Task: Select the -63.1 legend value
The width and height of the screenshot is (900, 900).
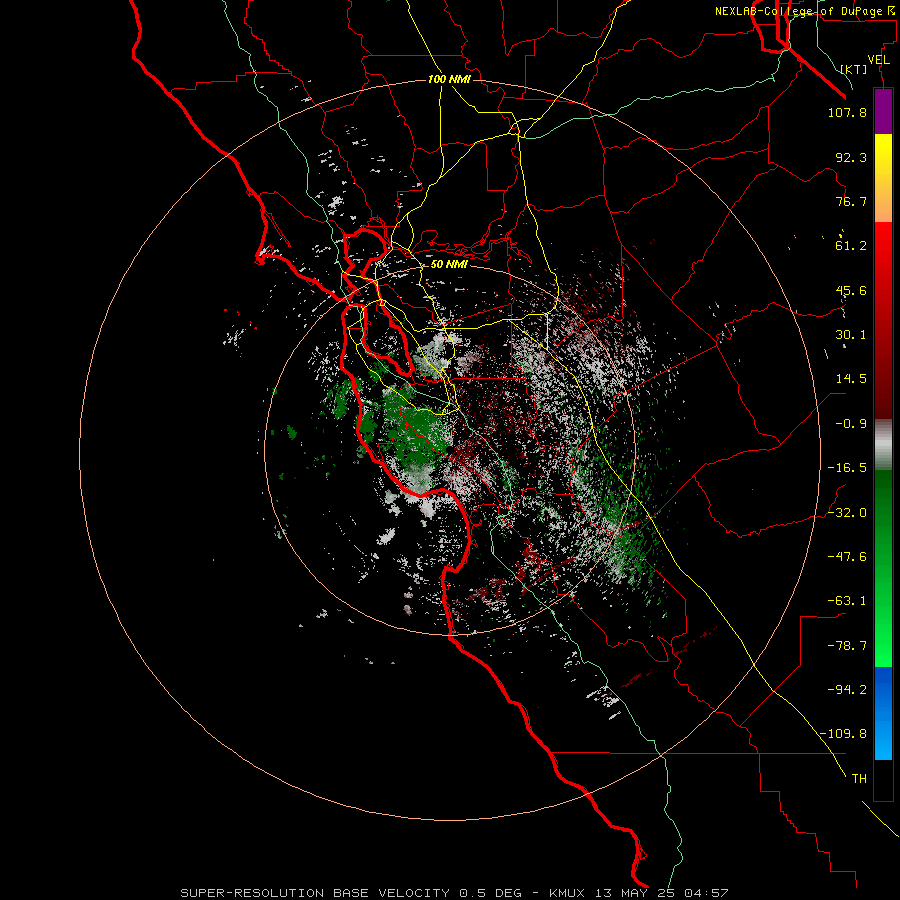Action: tap(847, 601)
